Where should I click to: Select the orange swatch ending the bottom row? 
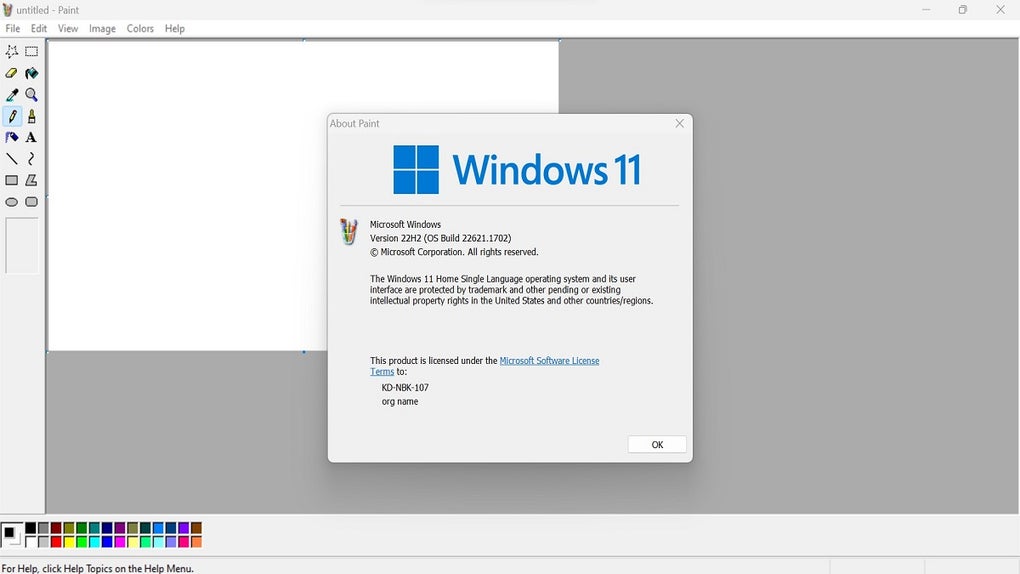196,541
